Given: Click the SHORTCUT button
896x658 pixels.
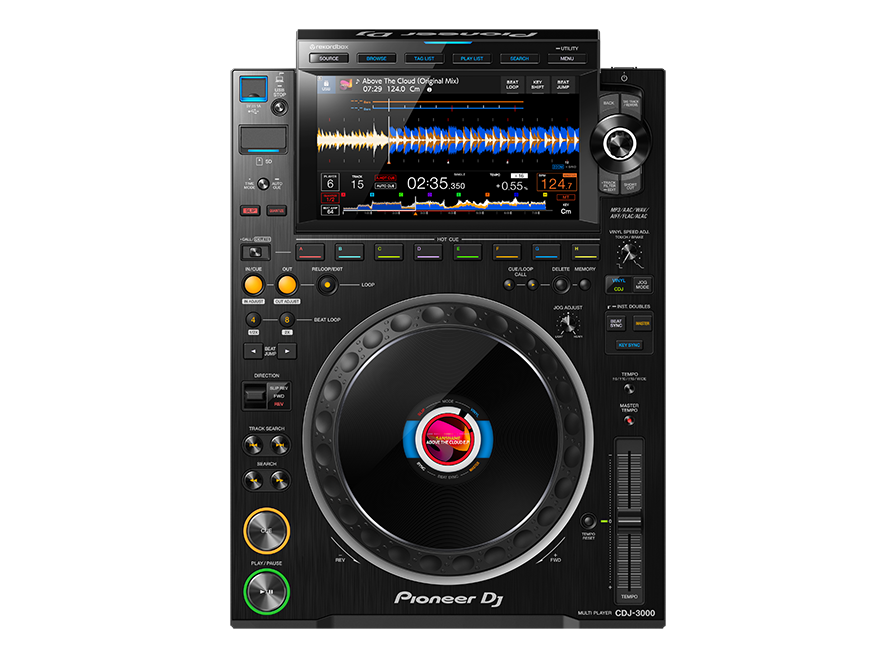Looking at the screenshot, I should point(630,184).
